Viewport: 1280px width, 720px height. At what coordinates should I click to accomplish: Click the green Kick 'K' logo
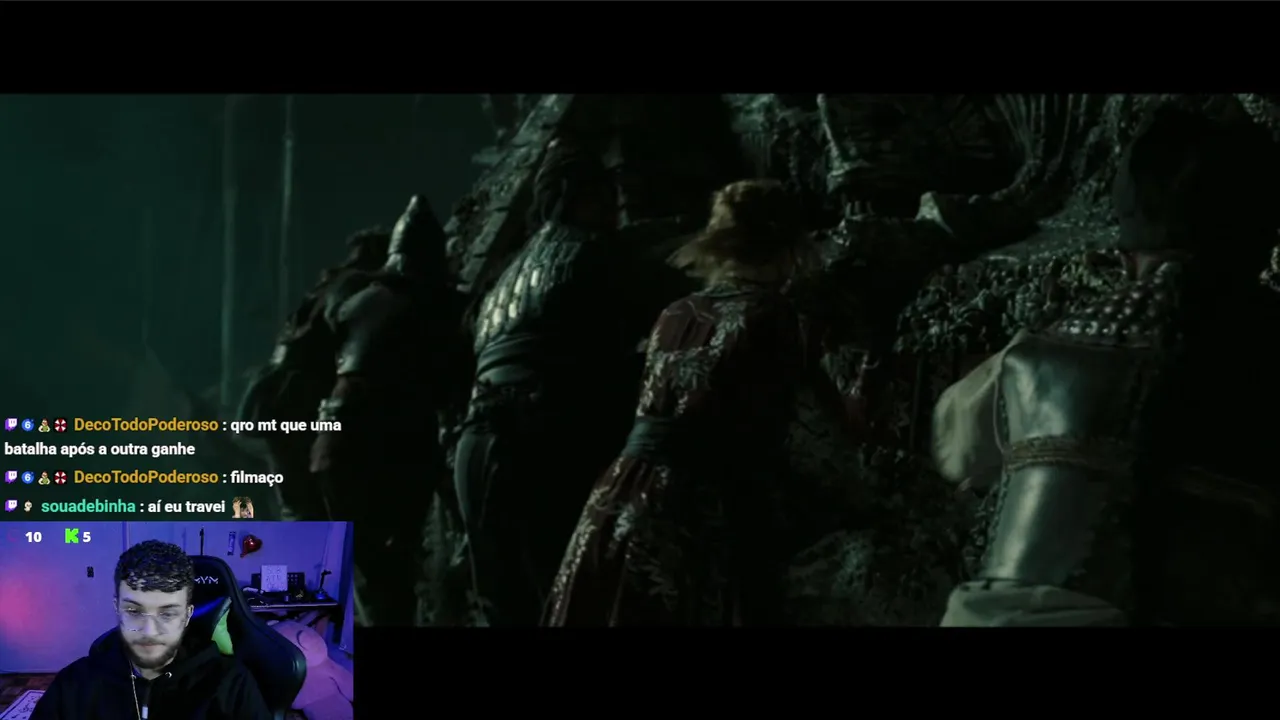(71, 536)
